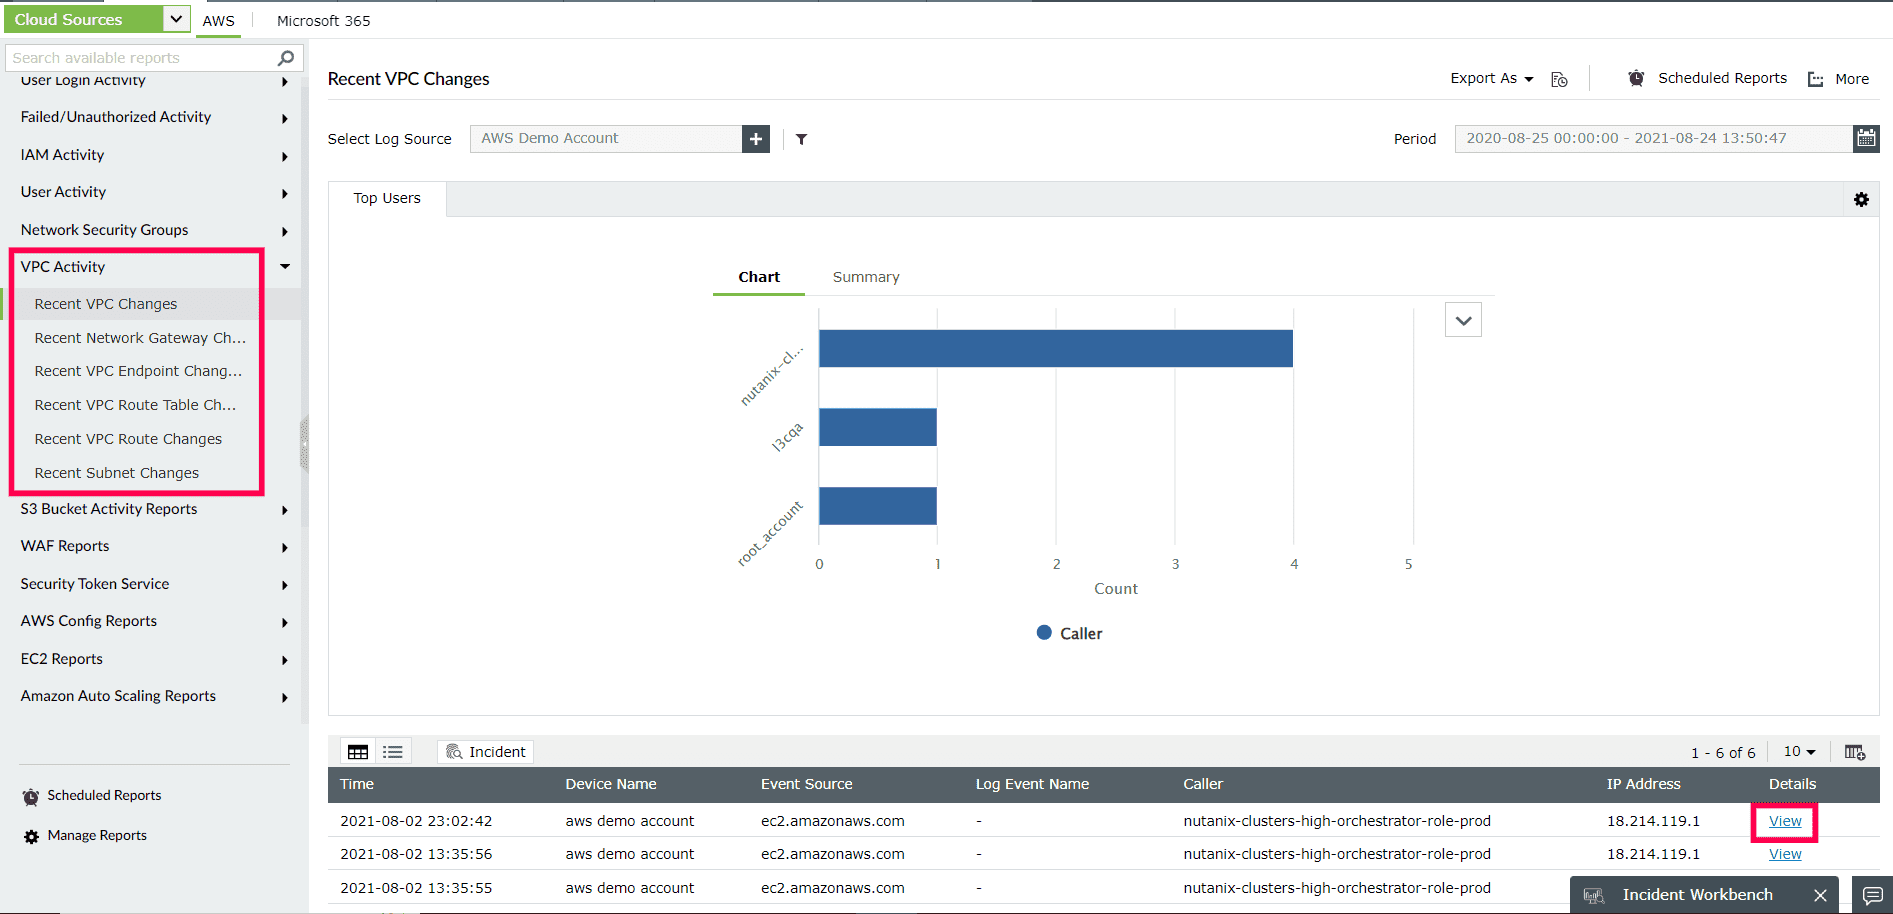Open the widget settings gear on Top Users panel
The image size is (1893, 914).
pos(1861,199)
